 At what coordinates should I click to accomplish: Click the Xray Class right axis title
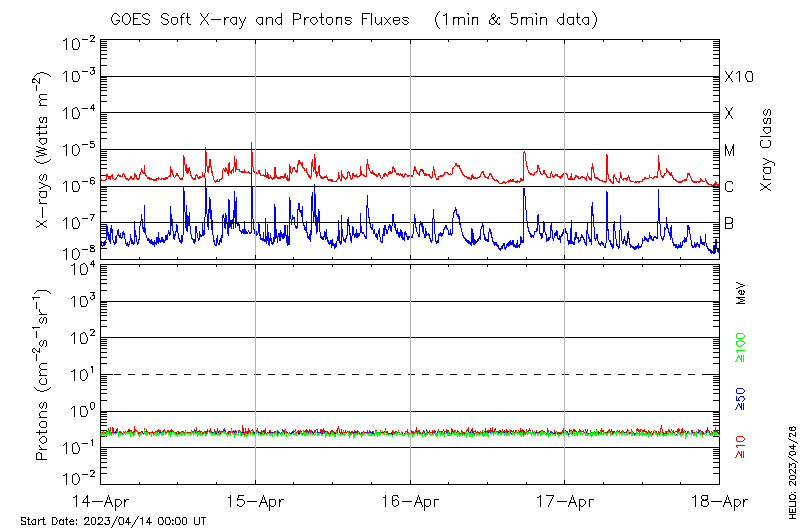[766, 150]
